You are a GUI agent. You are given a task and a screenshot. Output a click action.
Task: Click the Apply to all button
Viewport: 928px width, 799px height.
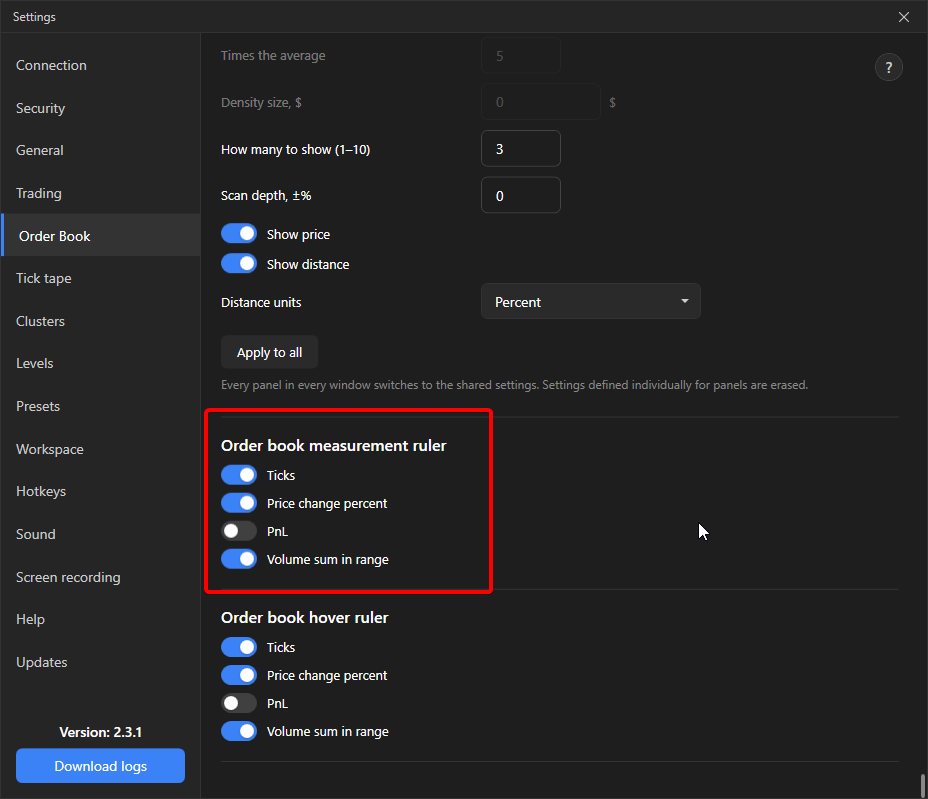click(x=269, y=352)
